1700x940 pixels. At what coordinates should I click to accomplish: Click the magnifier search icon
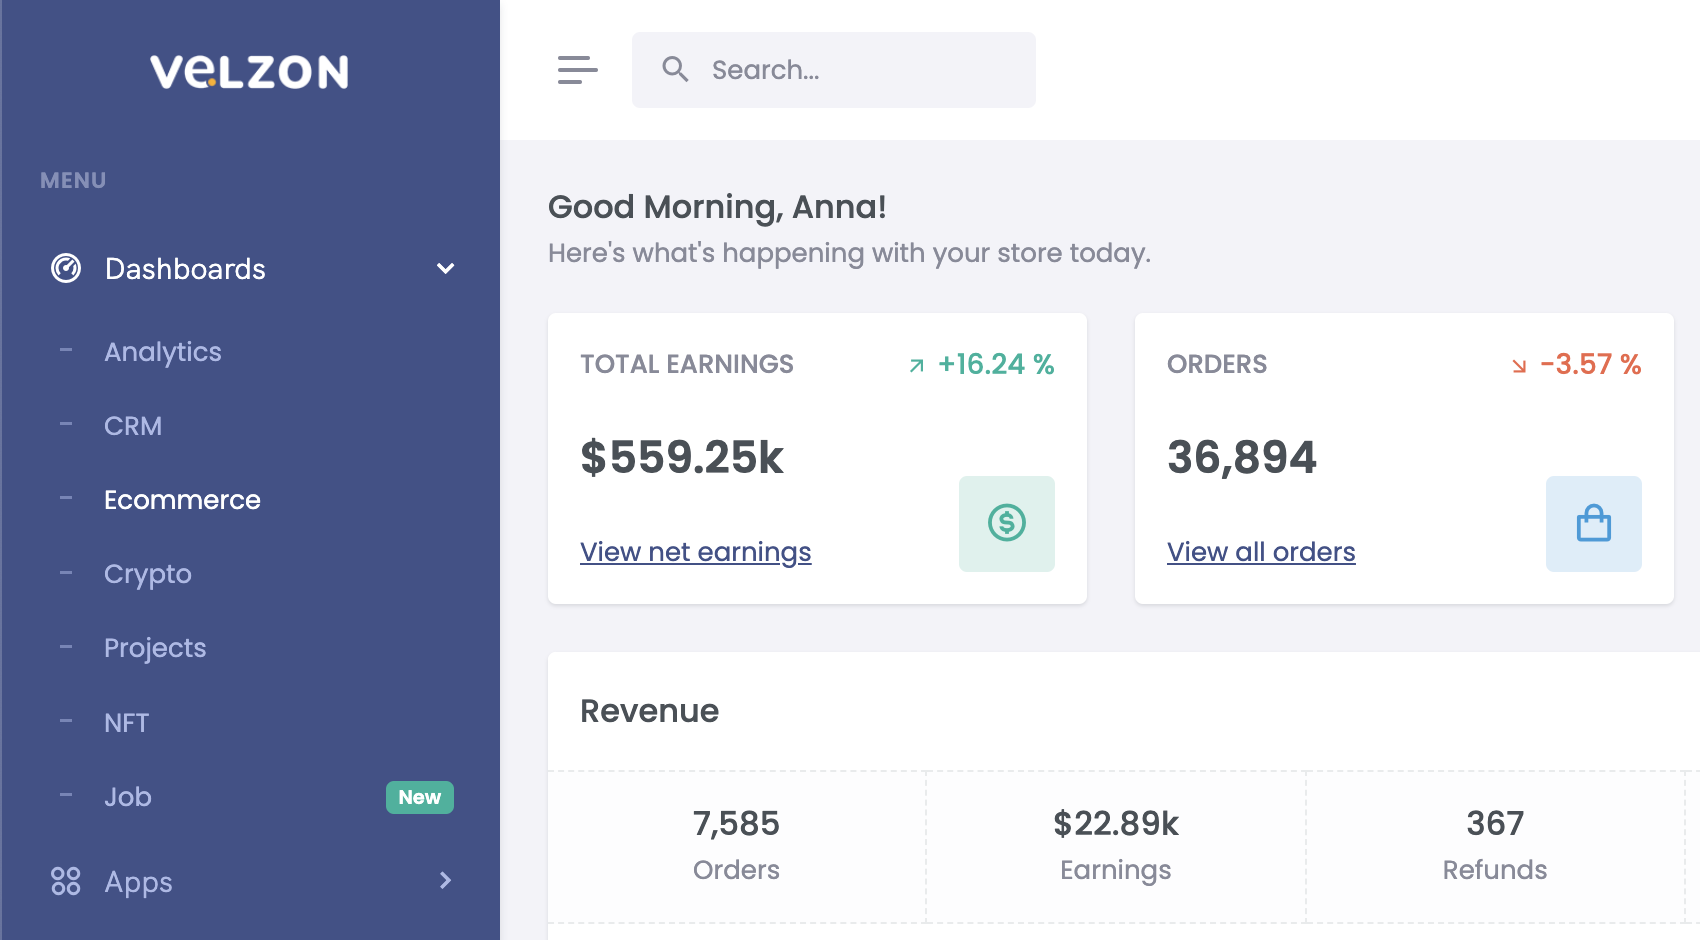click(x=675, y=69)
